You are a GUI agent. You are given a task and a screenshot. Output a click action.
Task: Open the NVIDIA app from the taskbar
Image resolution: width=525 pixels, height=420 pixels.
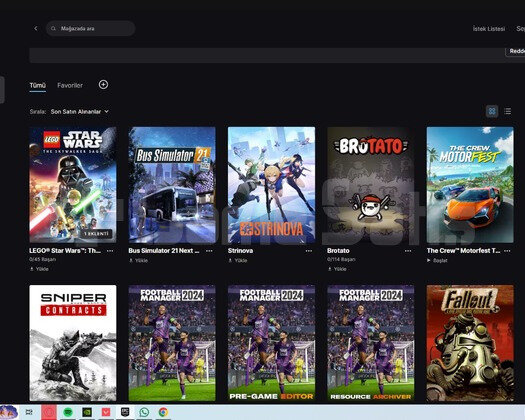[x=87, y=412]
